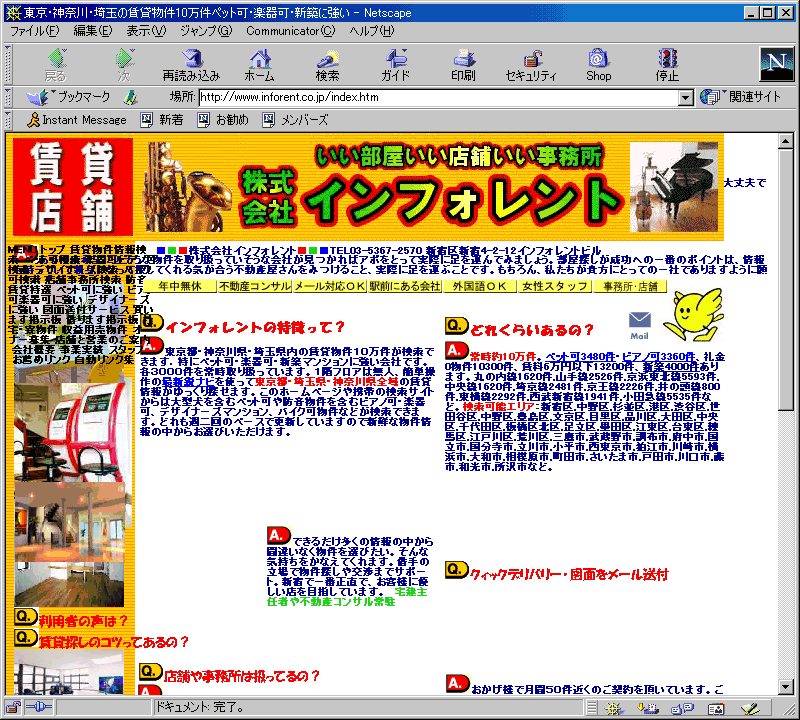Click the page location proxy icon beside 場所
Screen dimensions: 800x720
click(x=131, y=97)
